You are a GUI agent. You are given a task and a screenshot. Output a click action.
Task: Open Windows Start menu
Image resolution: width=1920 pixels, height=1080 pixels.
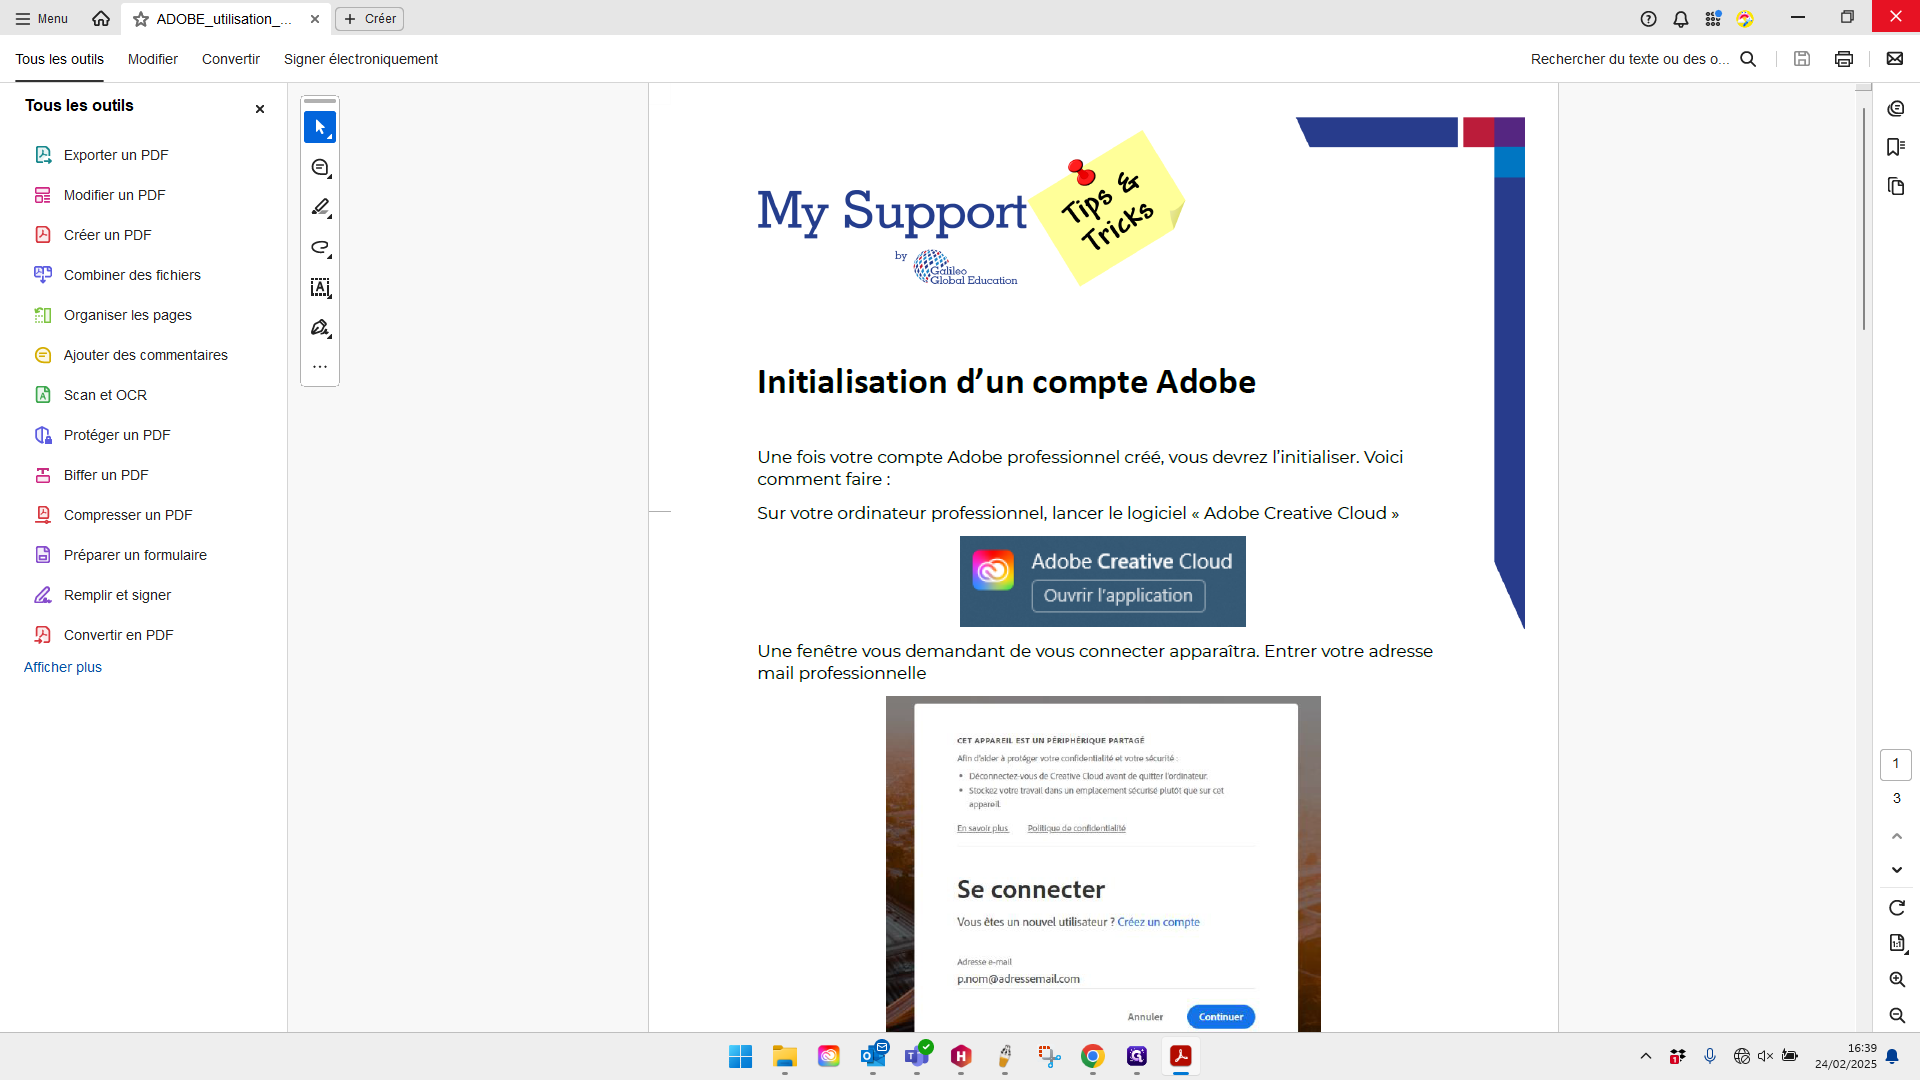(740, 1056)
